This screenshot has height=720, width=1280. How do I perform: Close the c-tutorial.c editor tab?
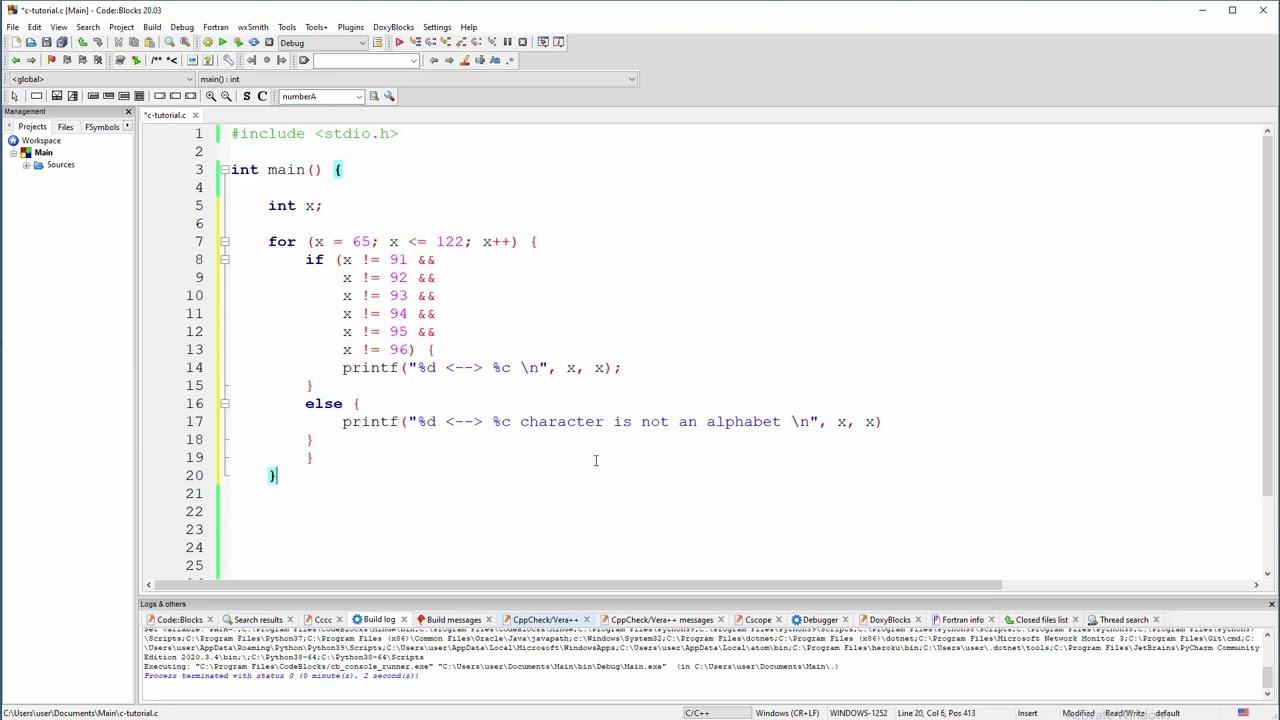pyautogui.click(x=196, y=115)
